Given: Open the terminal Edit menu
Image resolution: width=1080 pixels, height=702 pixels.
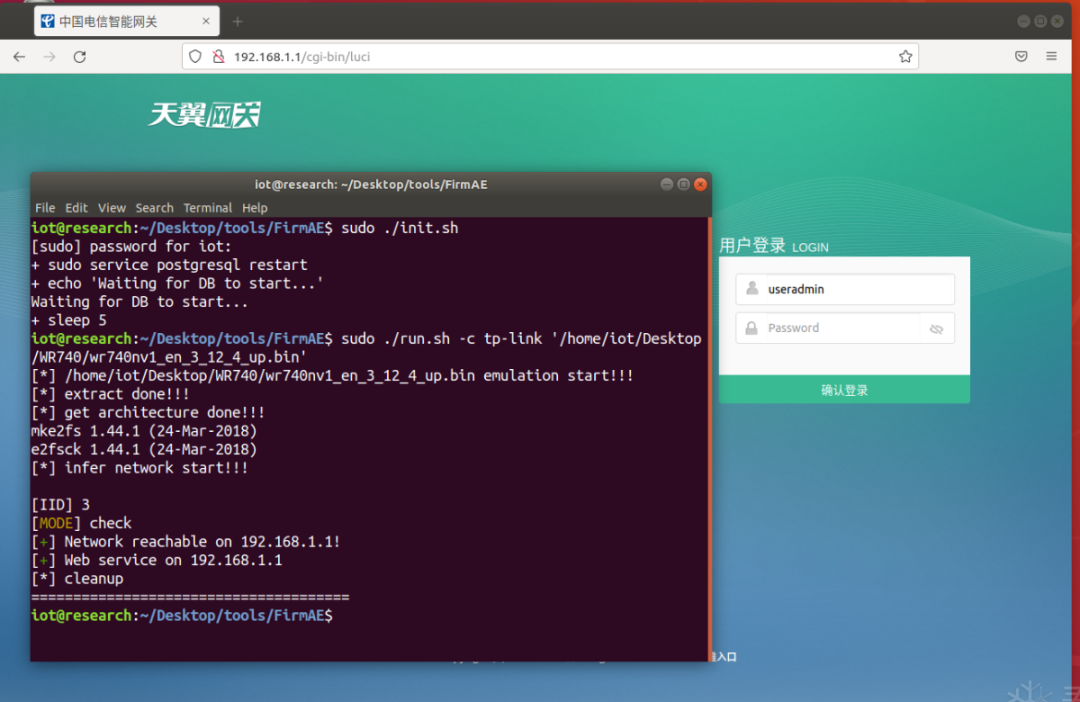Looking at the screenshot, I should coord(76,207).
